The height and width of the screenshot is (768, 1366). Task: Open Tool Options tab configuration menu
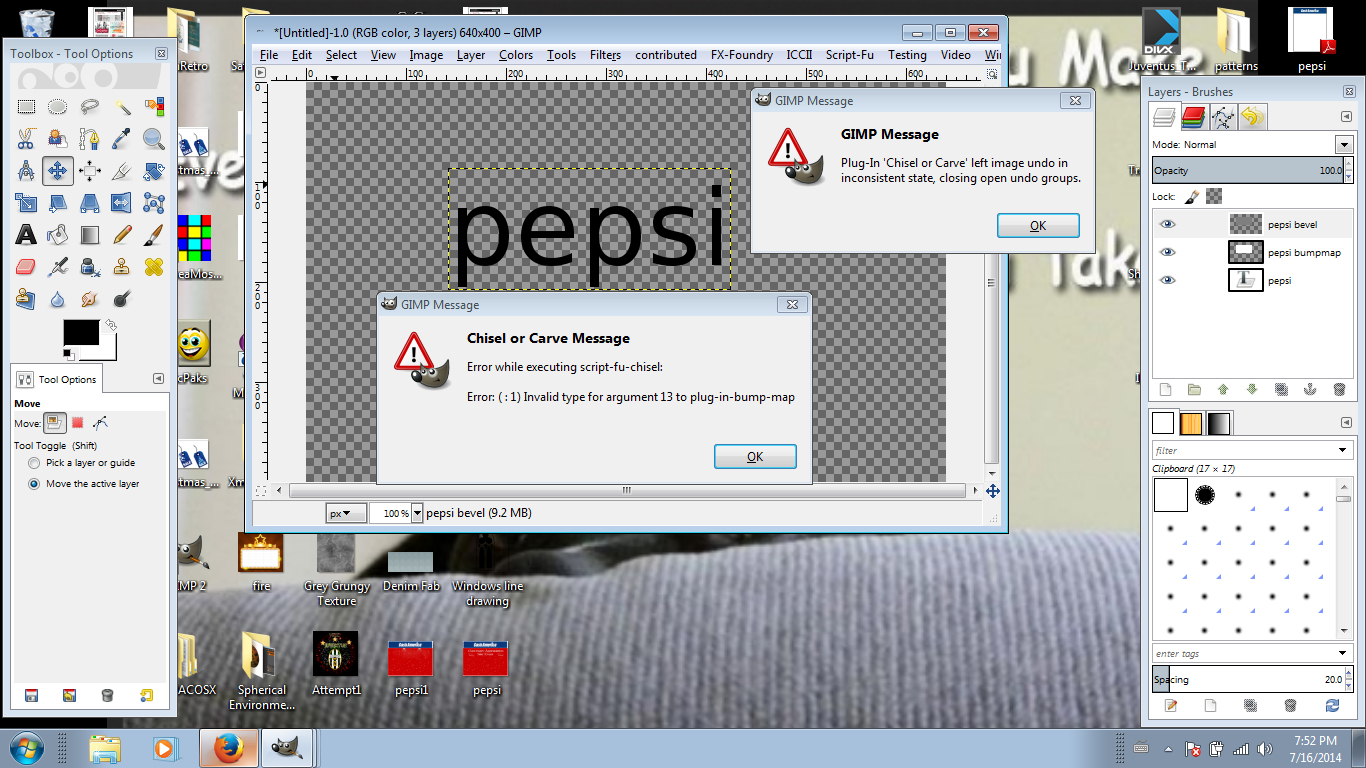(158, 379)
